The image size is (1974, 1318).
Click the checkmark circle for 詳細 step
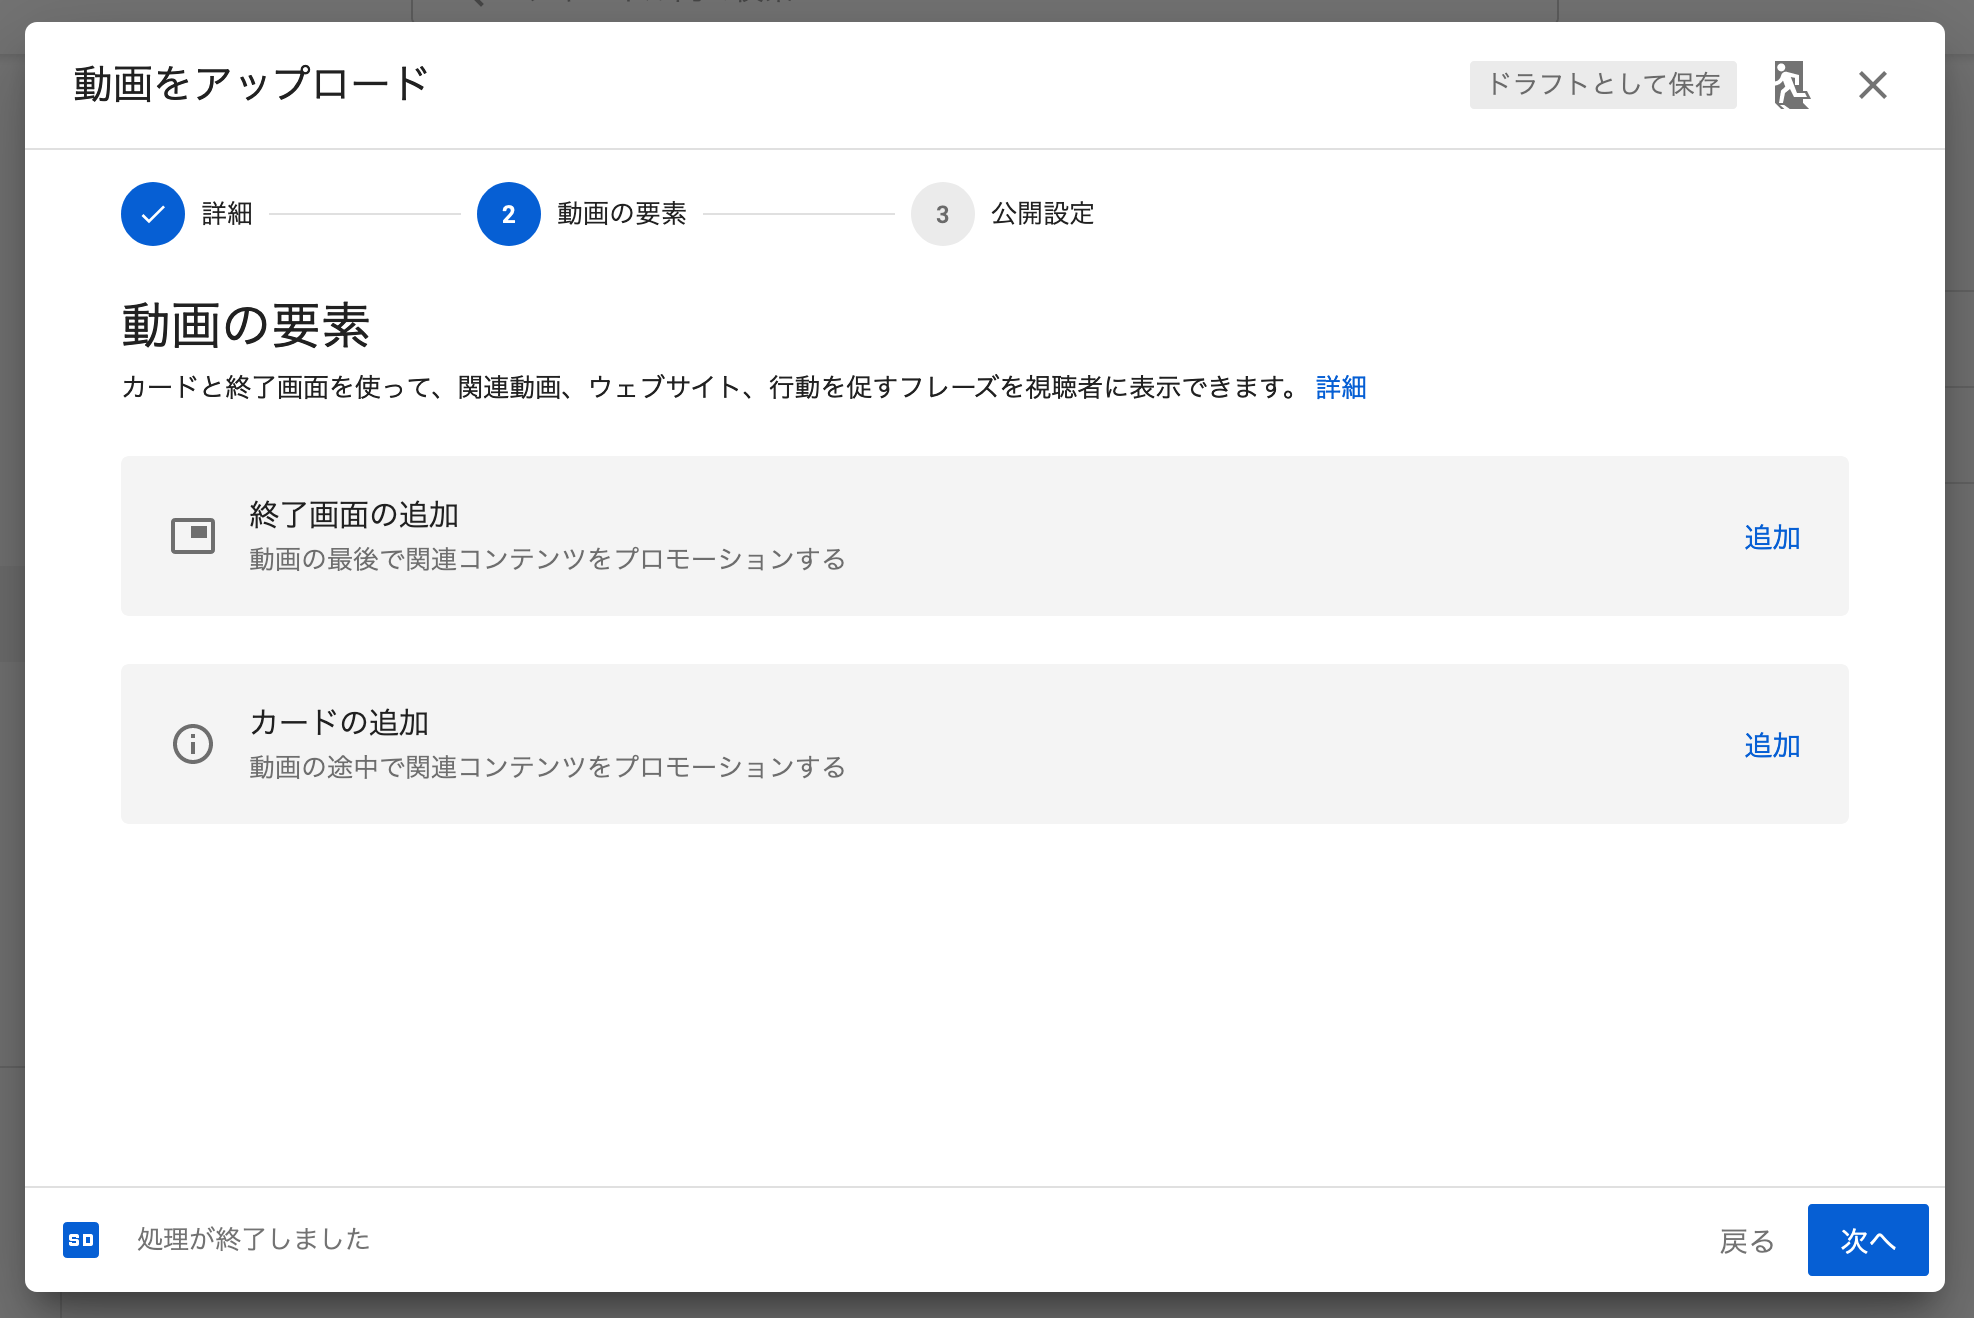[x=153, y=214]
